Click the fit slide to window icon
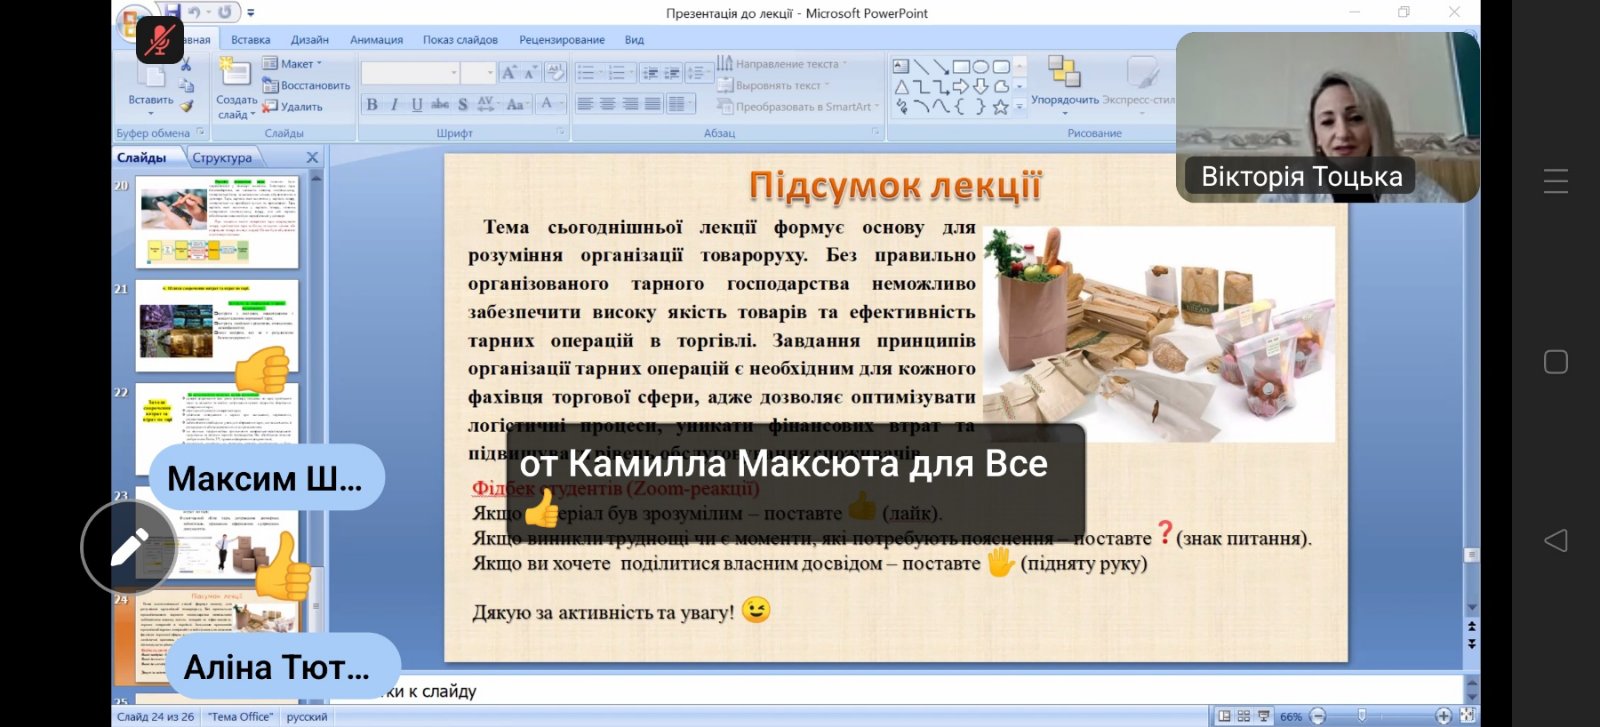The width and height of the screenshot is (1600, 727). coord(1467,716)
